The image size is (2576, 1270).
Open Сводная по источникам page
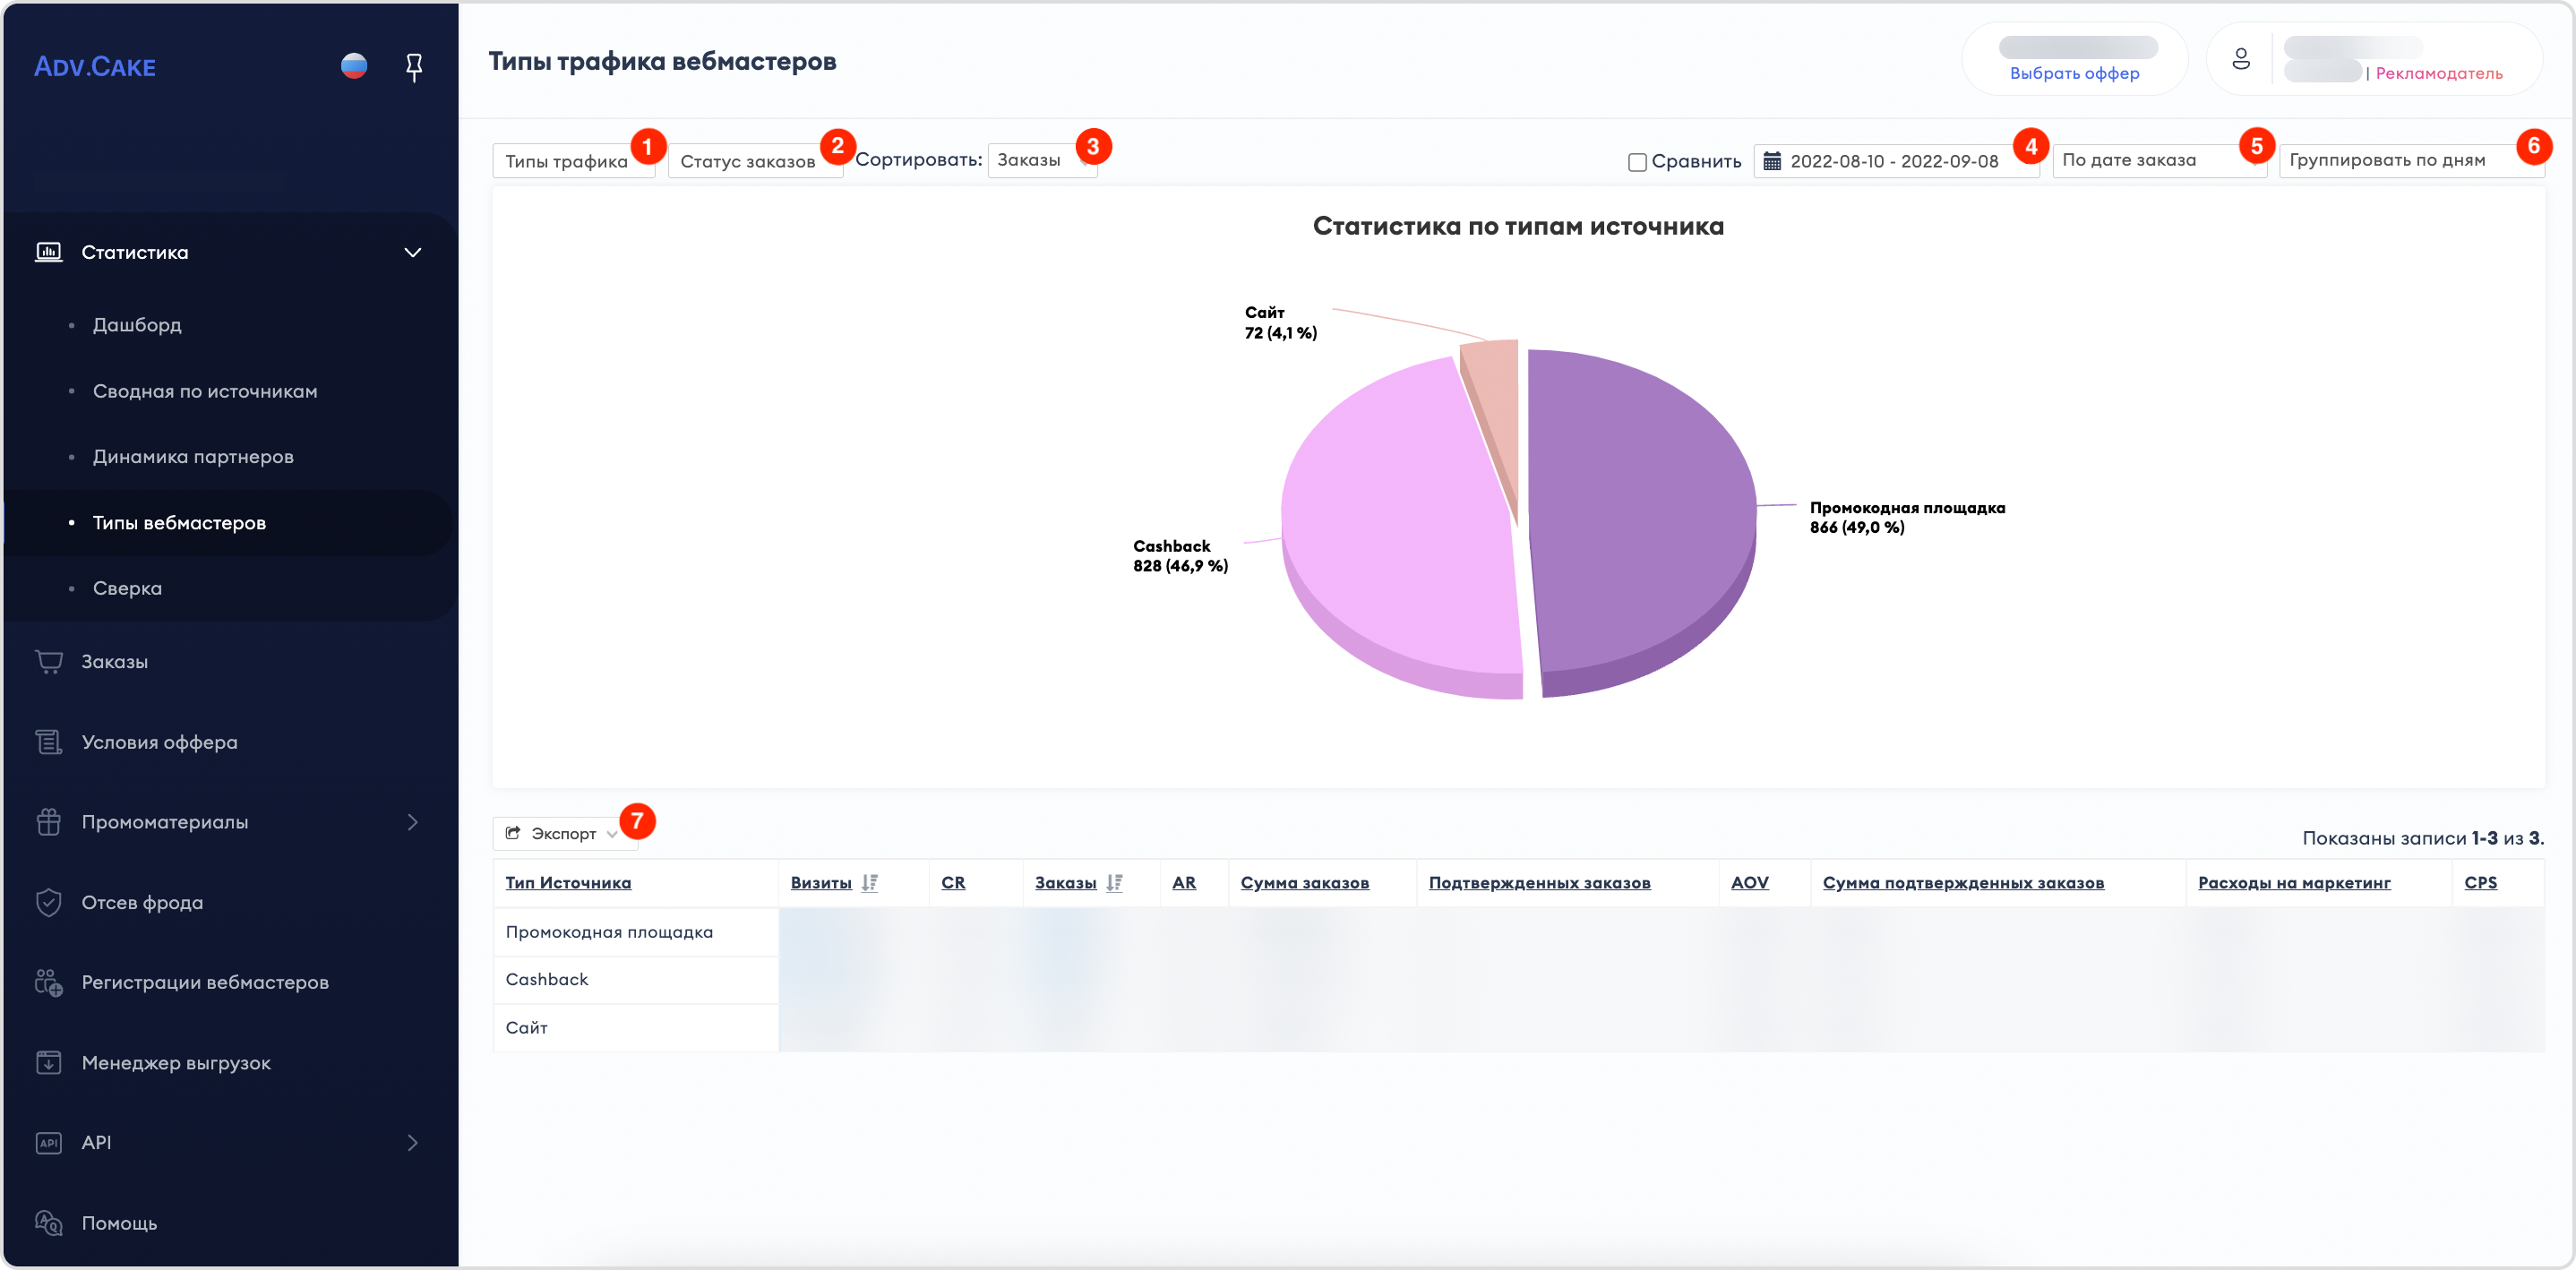tap(205, 391)
